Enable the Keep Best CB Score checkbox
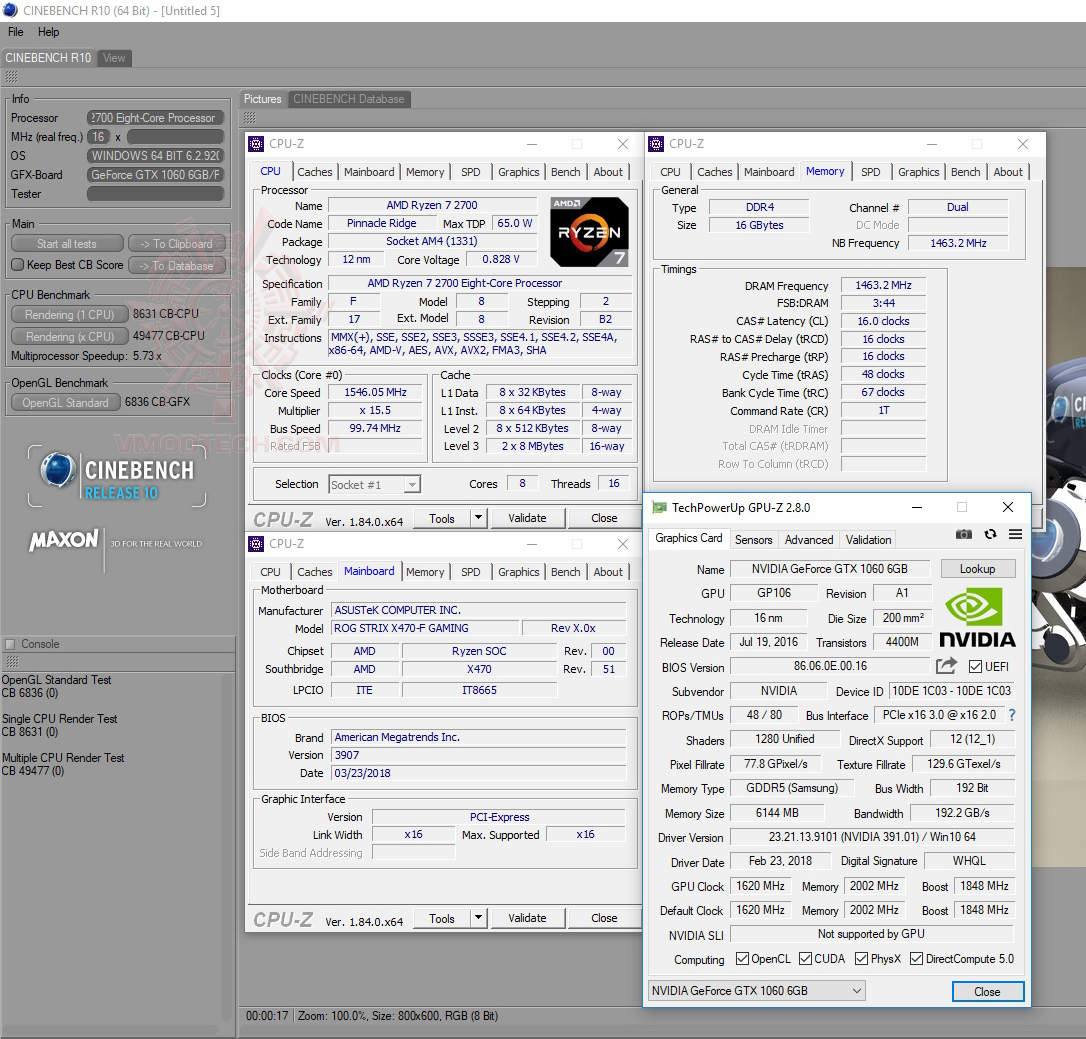Screen dimensions: 1086x1039 [17, 265]
